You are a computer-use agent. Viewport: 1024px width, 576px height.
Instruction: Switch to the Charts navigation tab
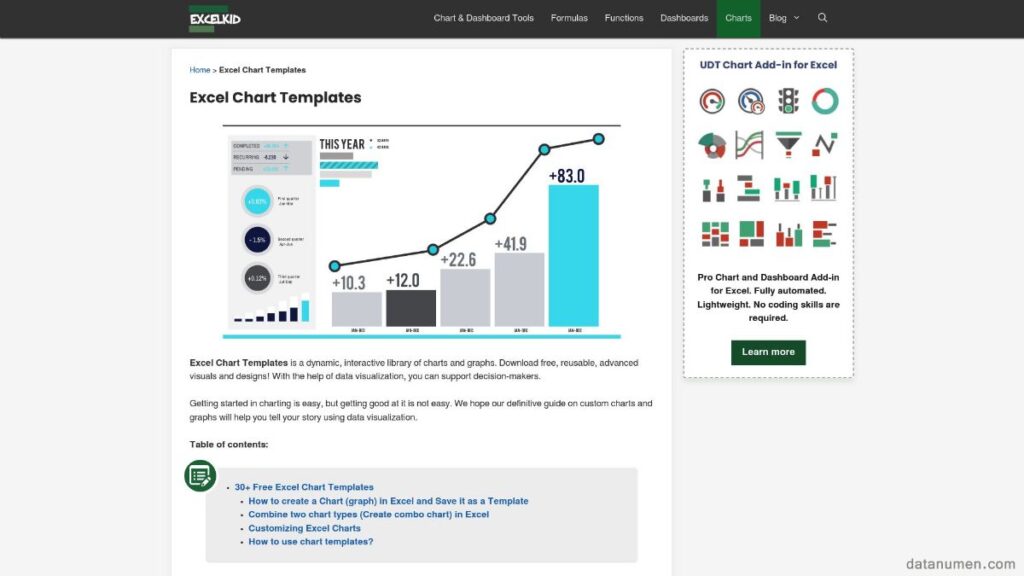(x=738, y=17)
